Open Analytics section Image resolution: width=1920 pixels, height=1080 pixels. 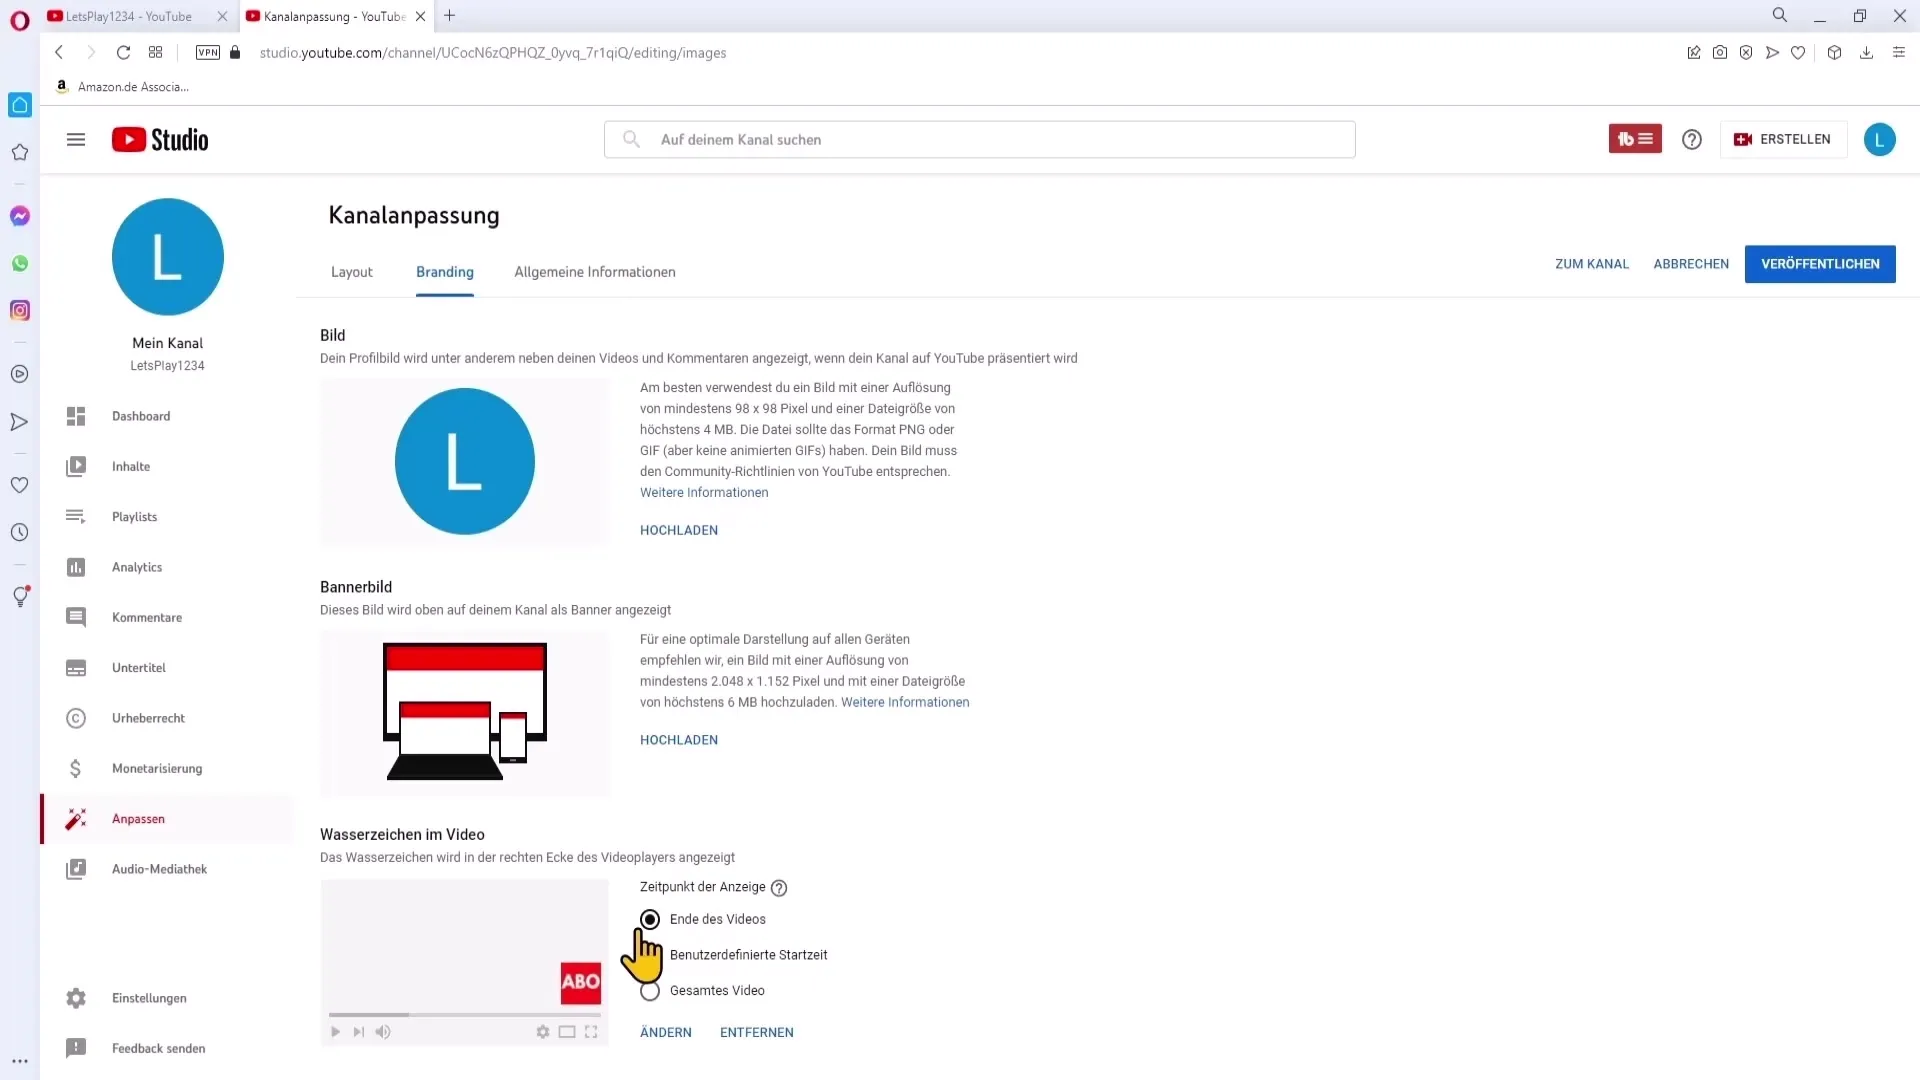tap(137, 566)
